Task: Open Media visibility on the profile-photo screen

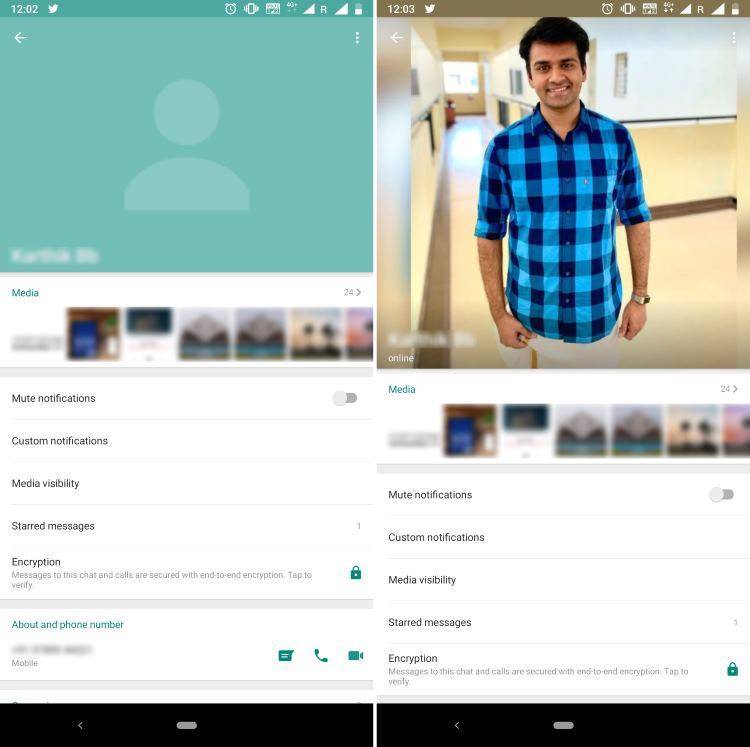Action: click(422, 580)
